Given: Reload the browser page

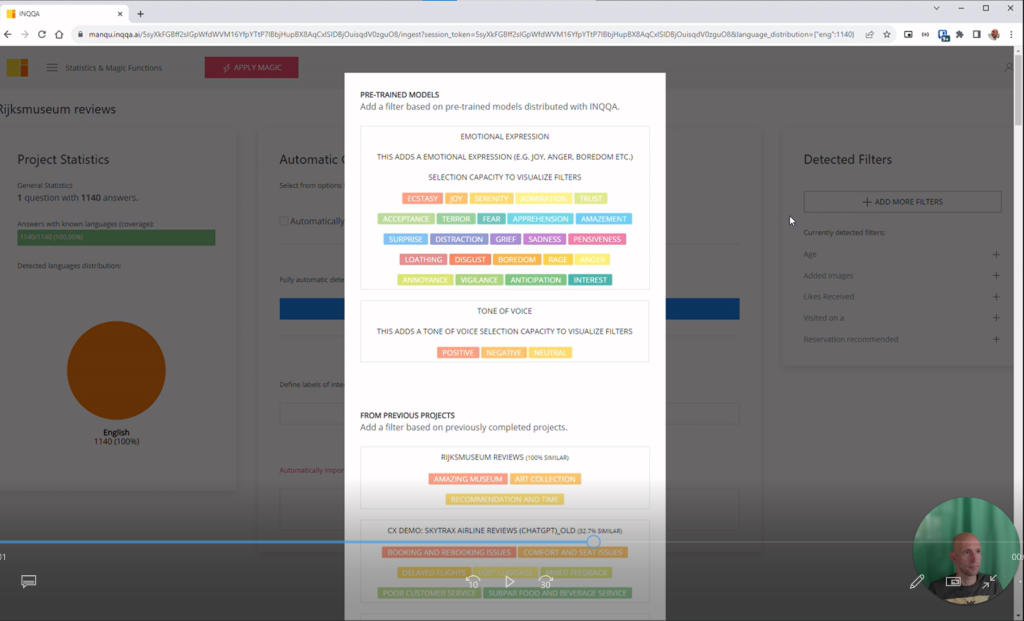Looking at the screenshot, I should coord(42,34).
